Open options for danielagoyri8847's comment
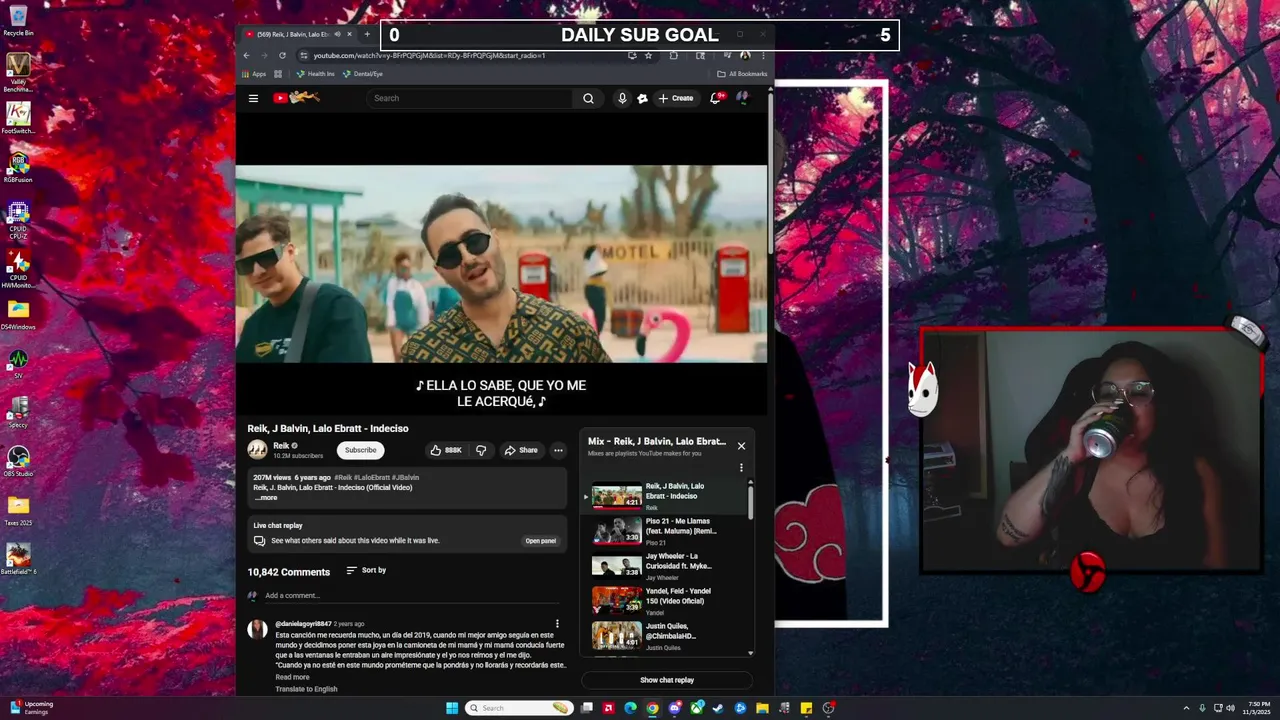Viewport: 1280px width, 720px height. [x=557, y=624]
